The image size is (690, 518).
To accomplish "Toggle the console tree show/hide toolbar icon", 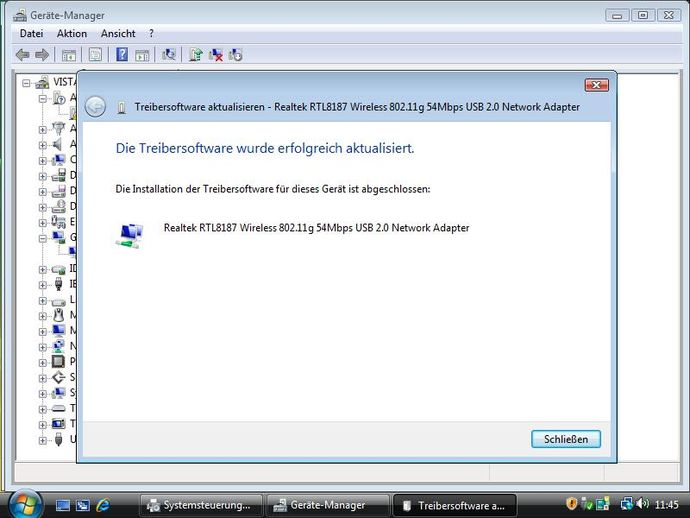I will pyautogui.click(x=69, y=55).
